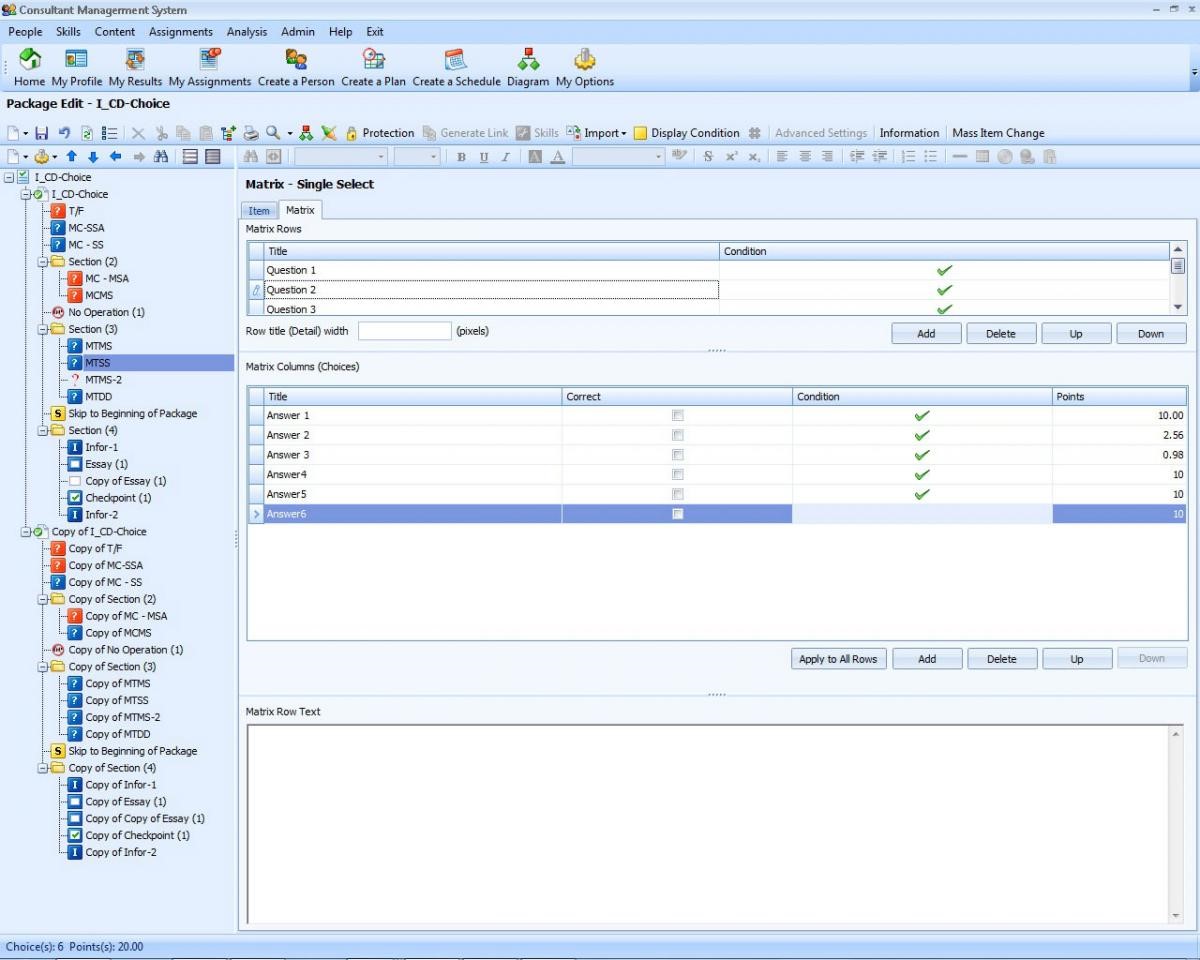
Task: Click Delete under the Matrix Rows table
Action: point(1000,334)
